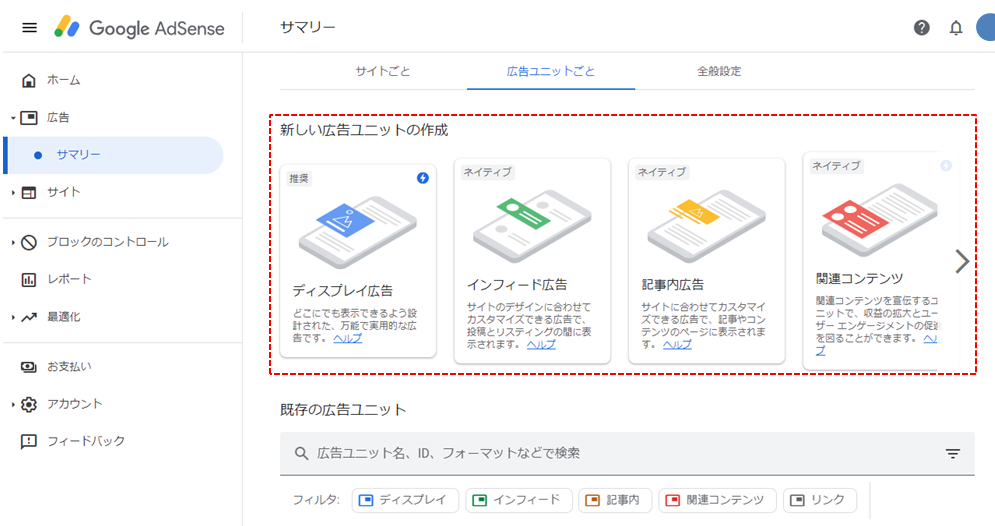The image size is (995, 526).
Task: Open ヘルプ link on ディスプレイ広告 card
Action: (x=348, y=338)
